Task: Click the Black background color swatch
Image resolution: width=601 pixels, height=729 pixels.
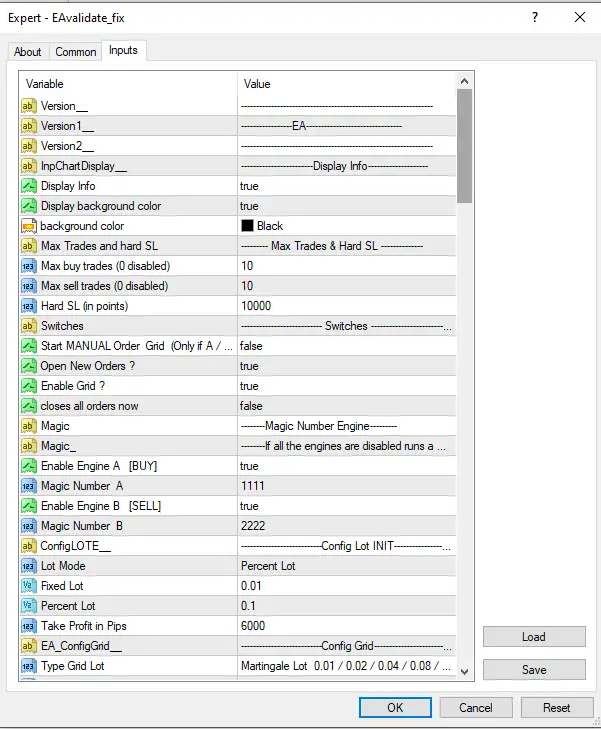Action: (x=247, y=226)
